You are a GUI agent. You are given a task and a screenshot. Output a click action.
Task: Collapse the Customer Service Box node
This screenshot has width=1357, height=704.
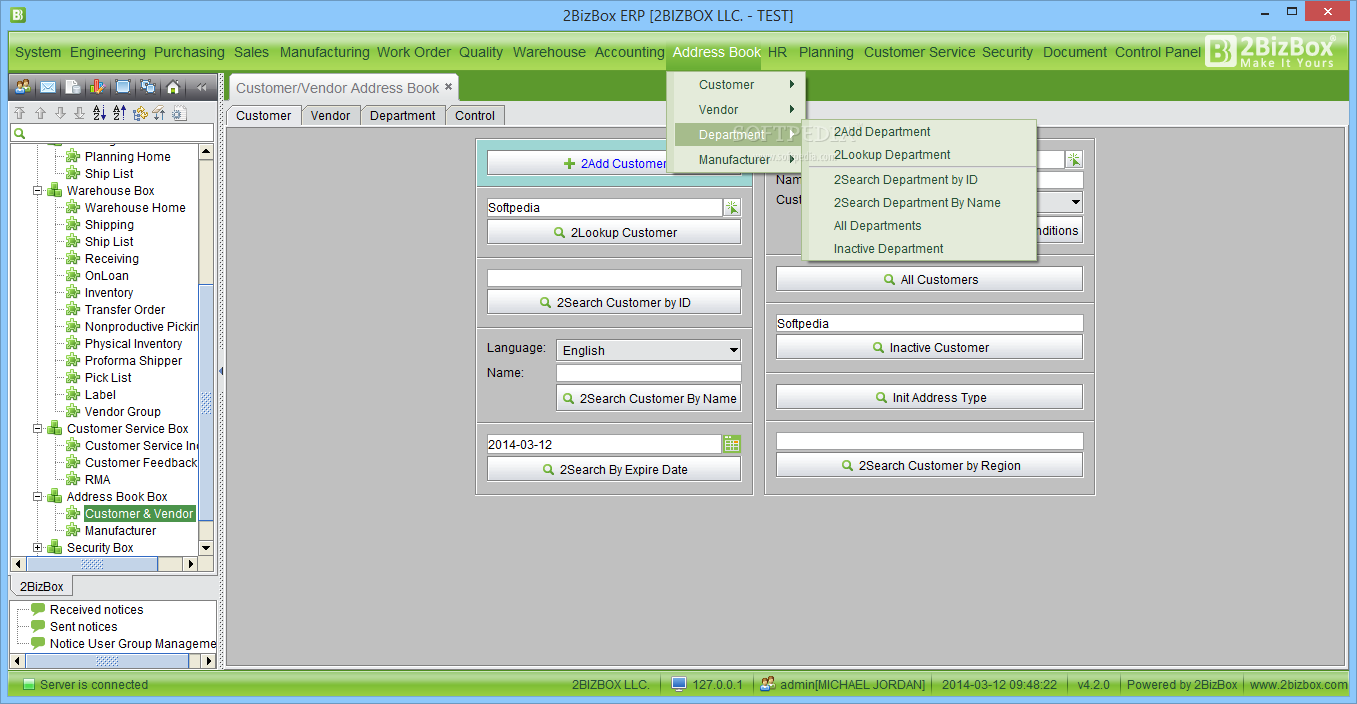[38, 428]
